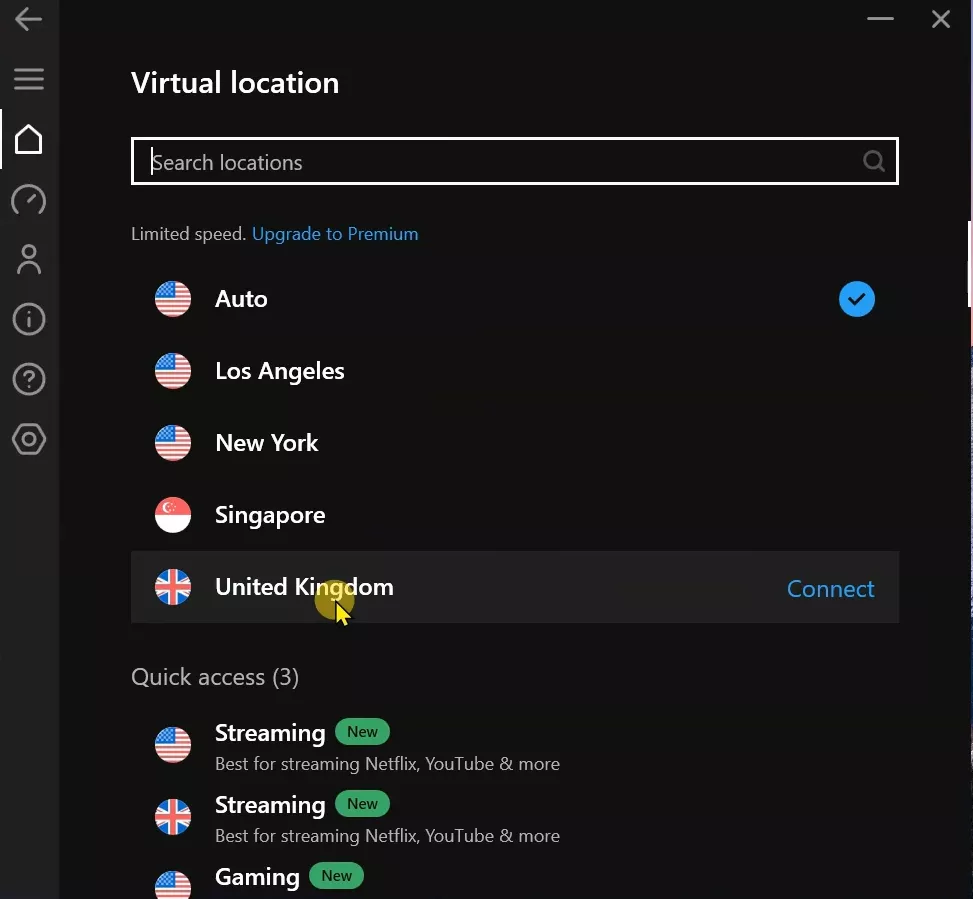Open the navigation sidebar menu
This screenshot has width=973, height=899.
tap(28, 78)
